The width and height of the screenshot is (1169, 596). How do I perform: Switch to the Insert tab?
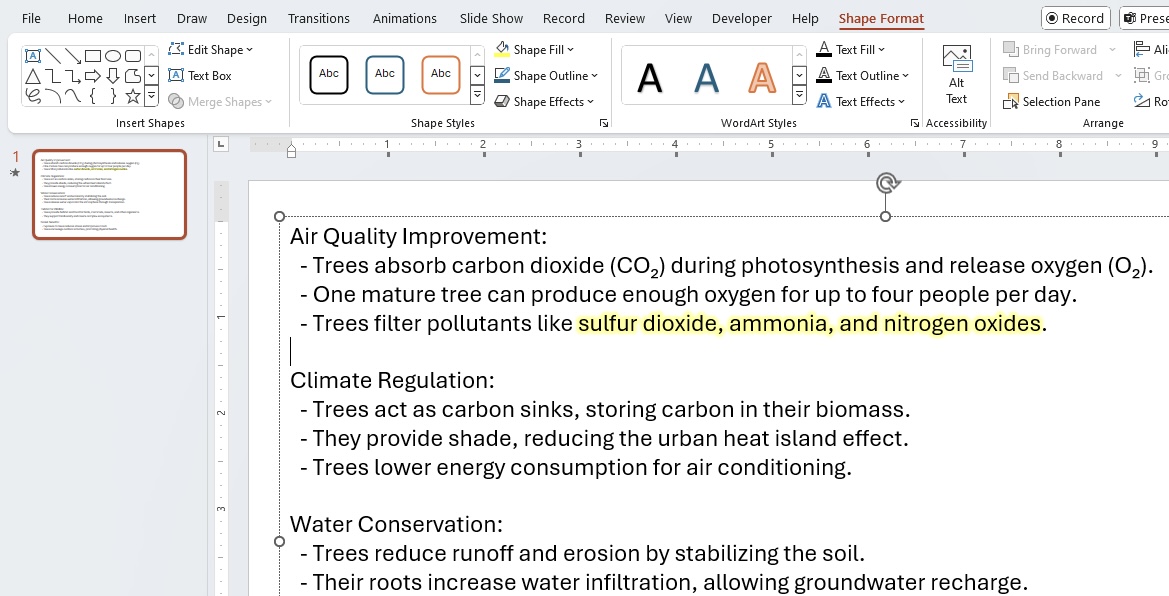(139, 18)
